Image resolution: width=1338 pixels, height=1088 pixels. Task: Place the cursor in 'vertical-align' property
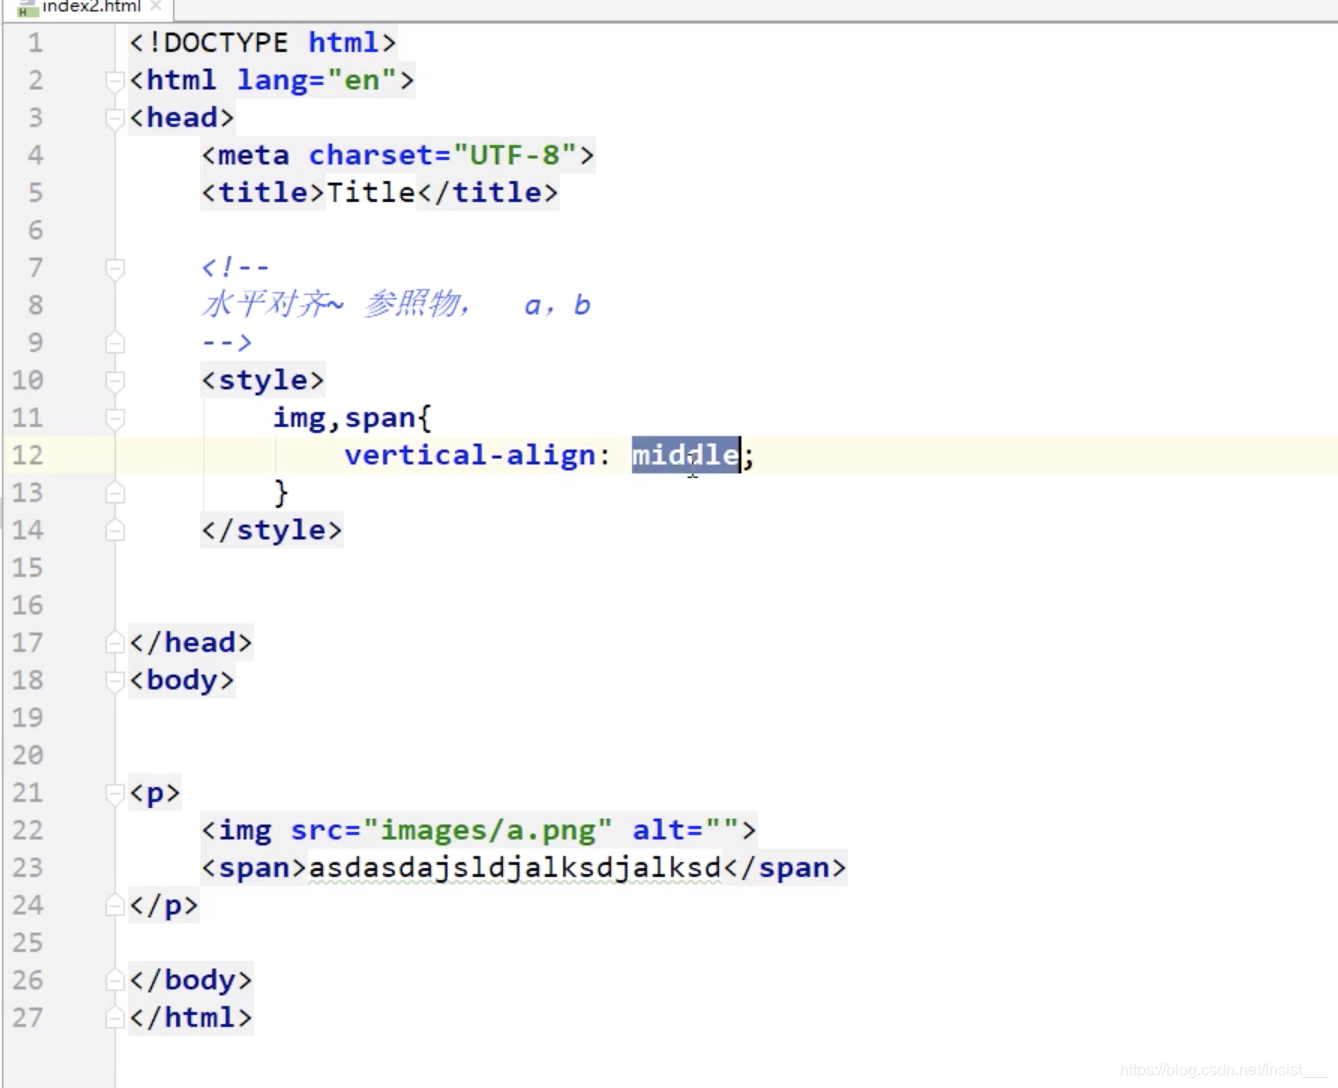click(x=469, y=455)
